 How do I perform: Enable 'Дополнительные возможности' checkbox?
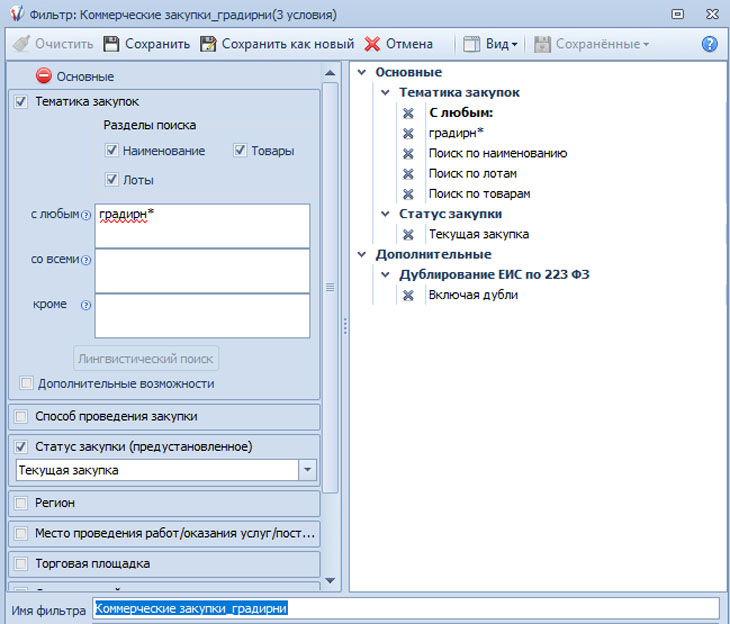[26, 383]
